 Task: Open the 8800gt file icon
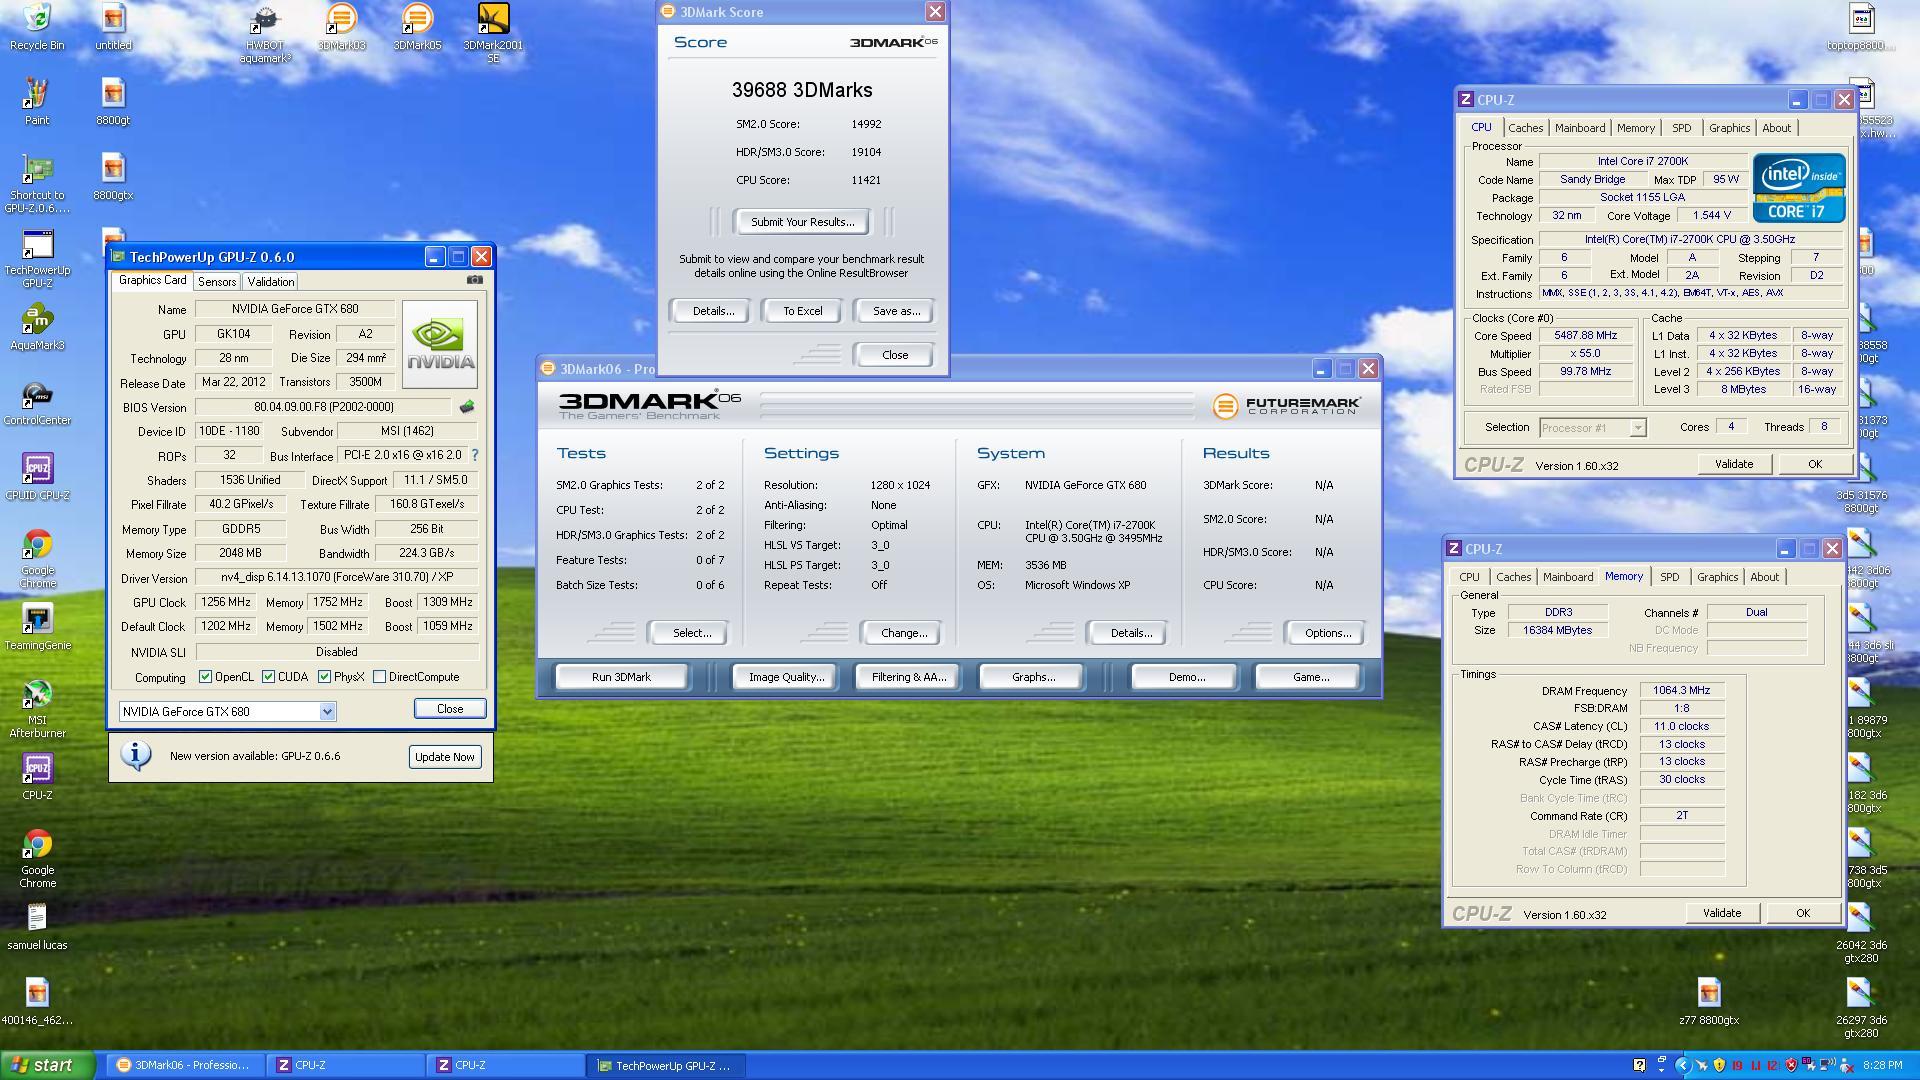point(113,101)
